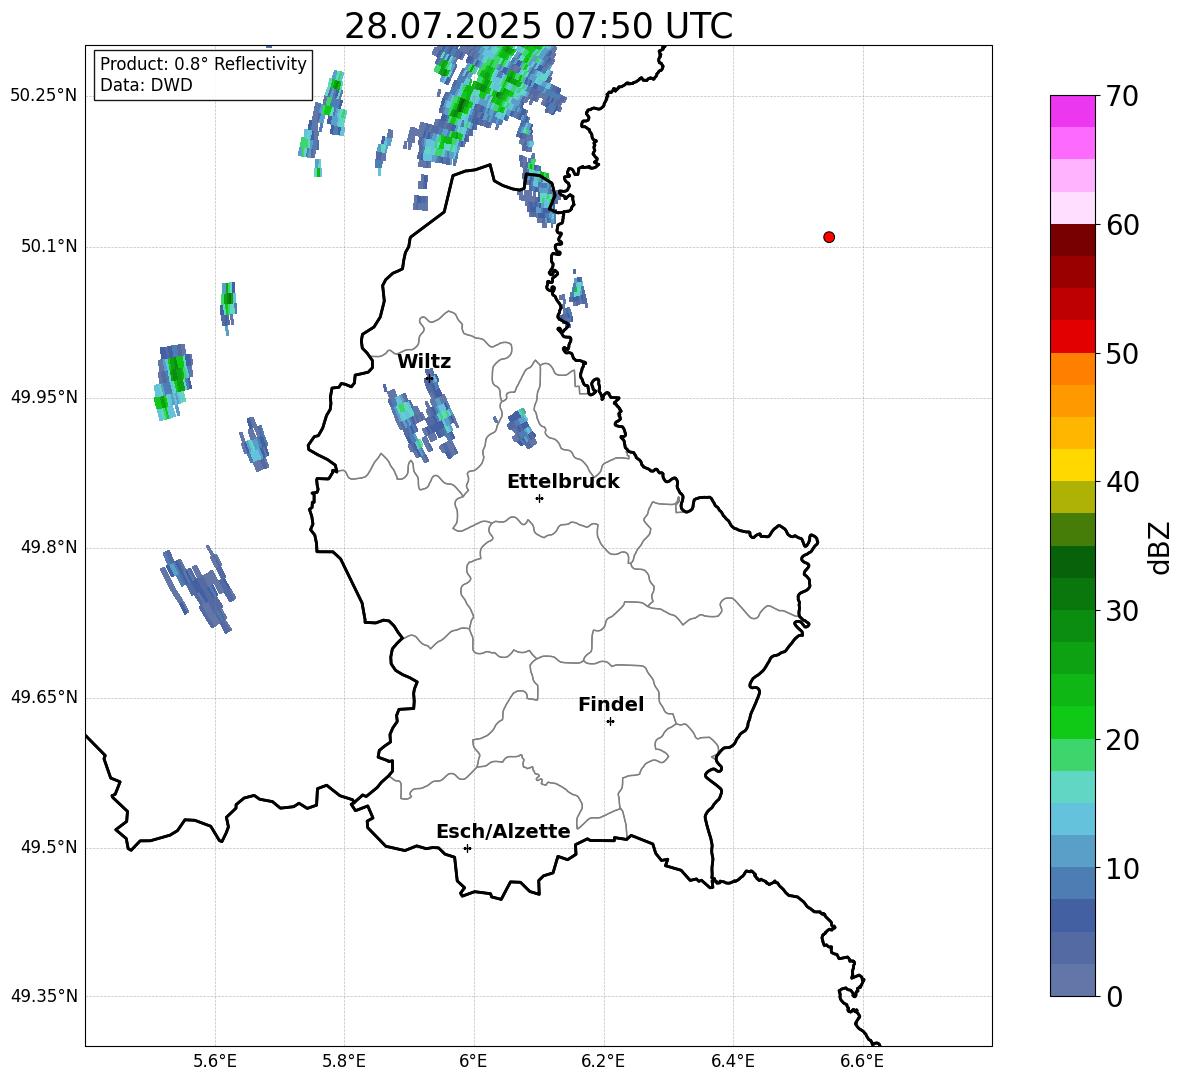Click the Esch/Alzette city label
This screenshot has width=1184, height=1081.
click(503, 832)
